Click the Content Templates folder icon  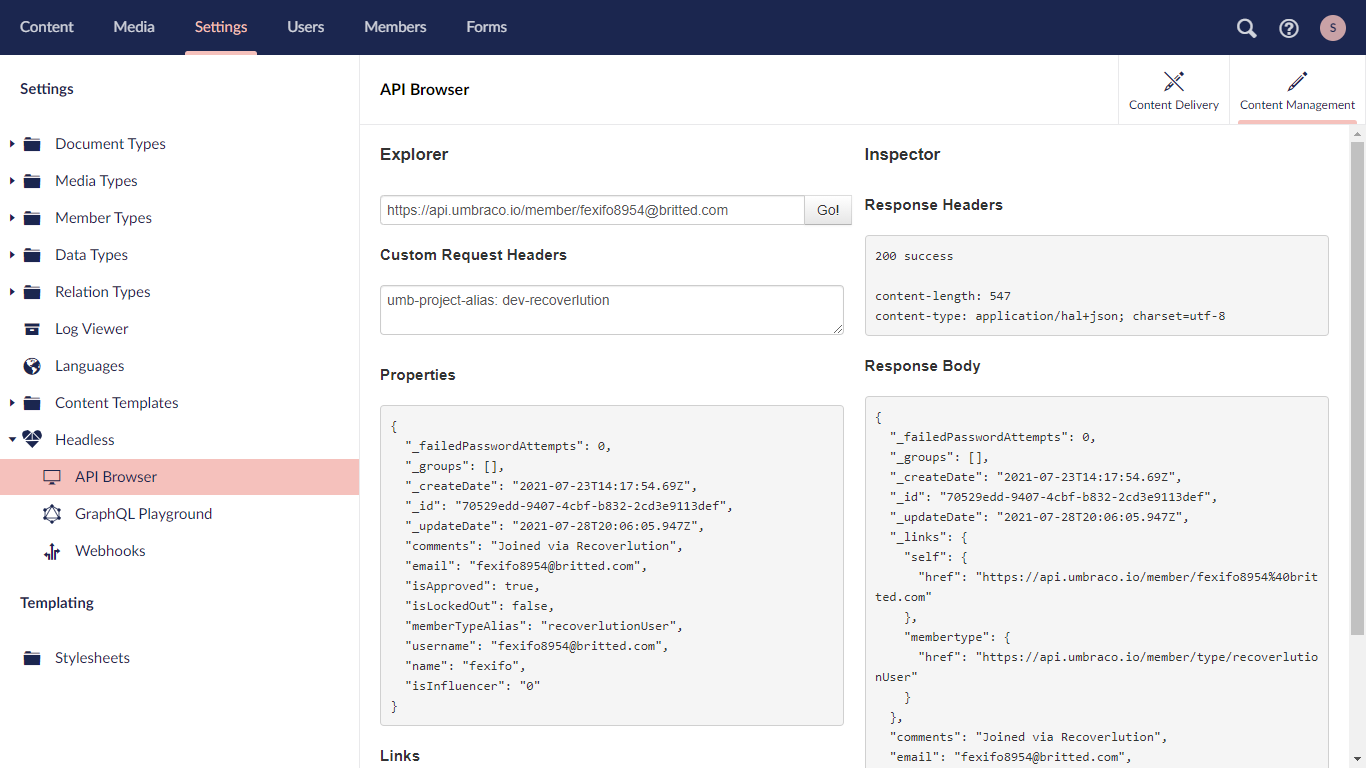pyautogui.click(x=32, y=403)
